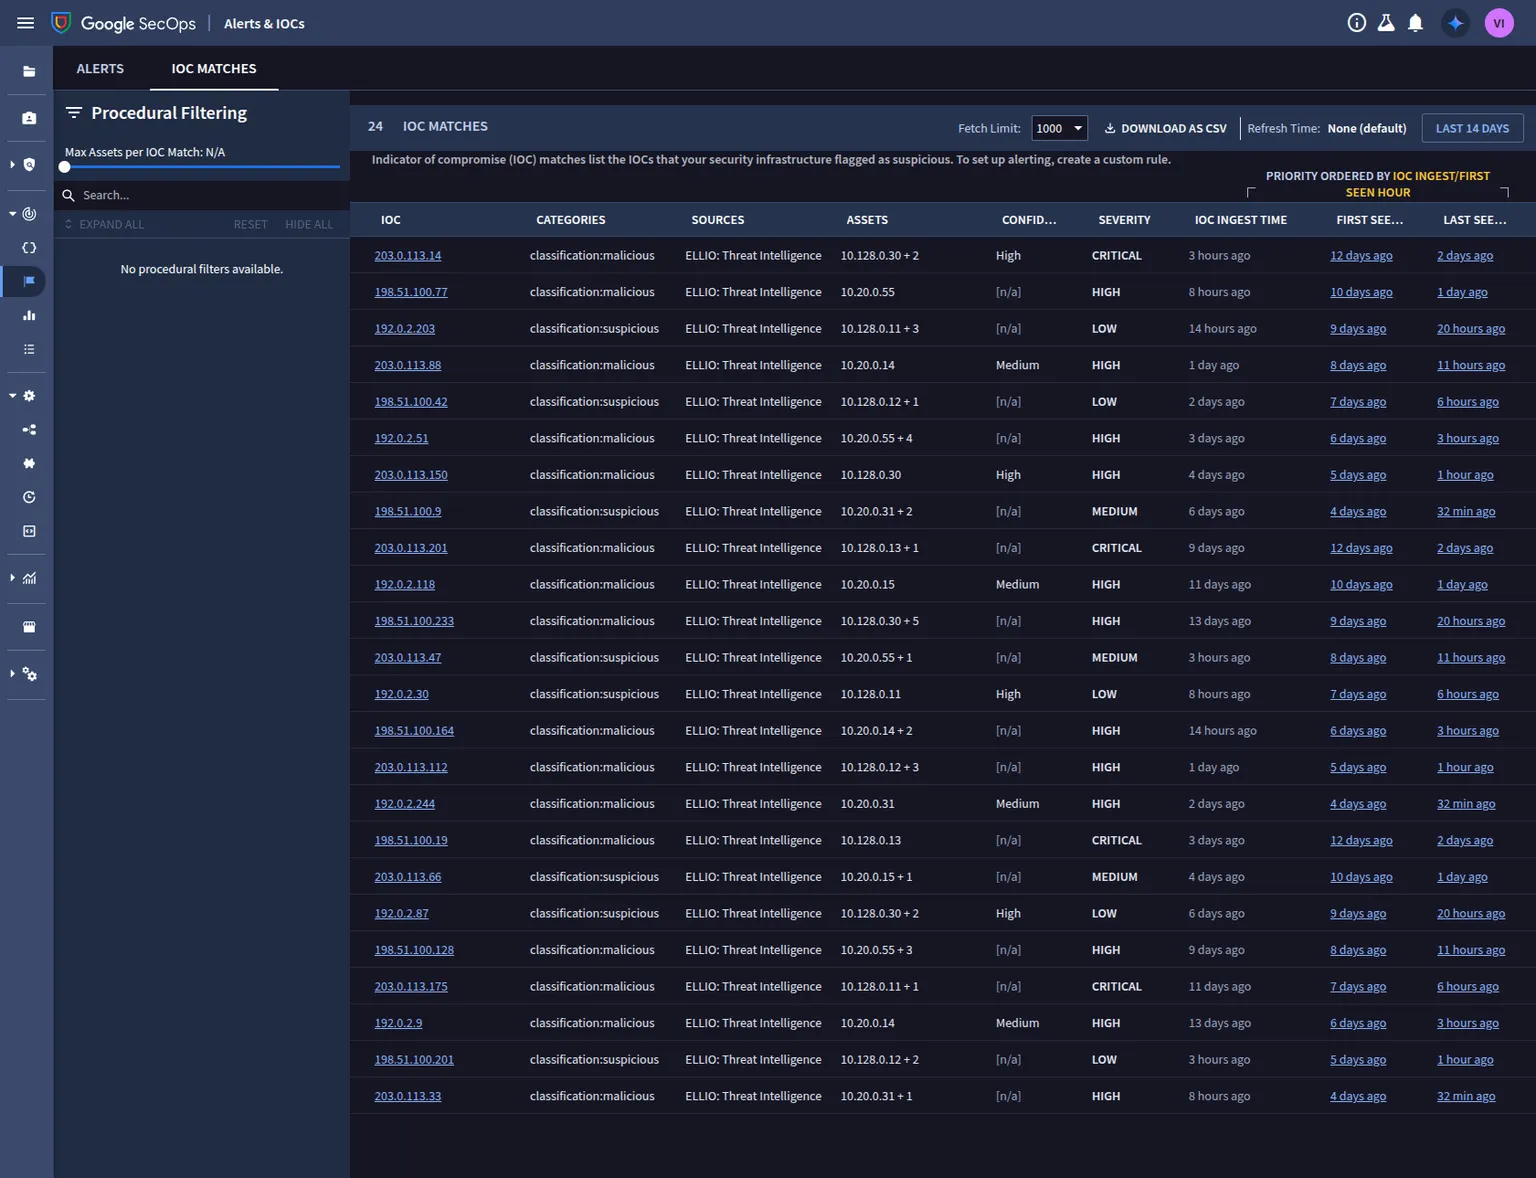This screenshot has height=1178, width=1536.
Task: Open the radar detection sidebar icon
Action: (x=29, y=214)
